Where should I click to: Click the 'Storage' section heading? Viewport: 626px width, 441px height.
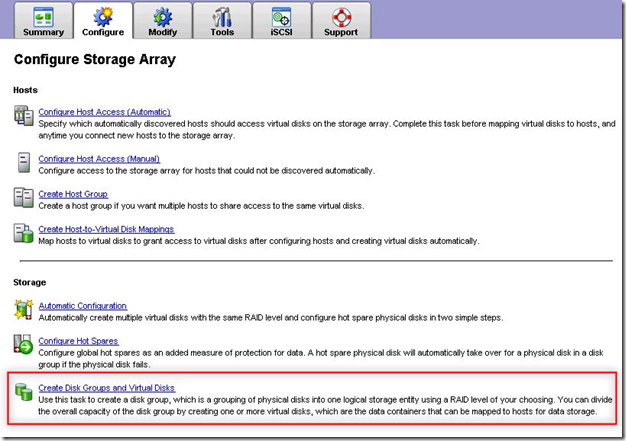click(30, 283)
